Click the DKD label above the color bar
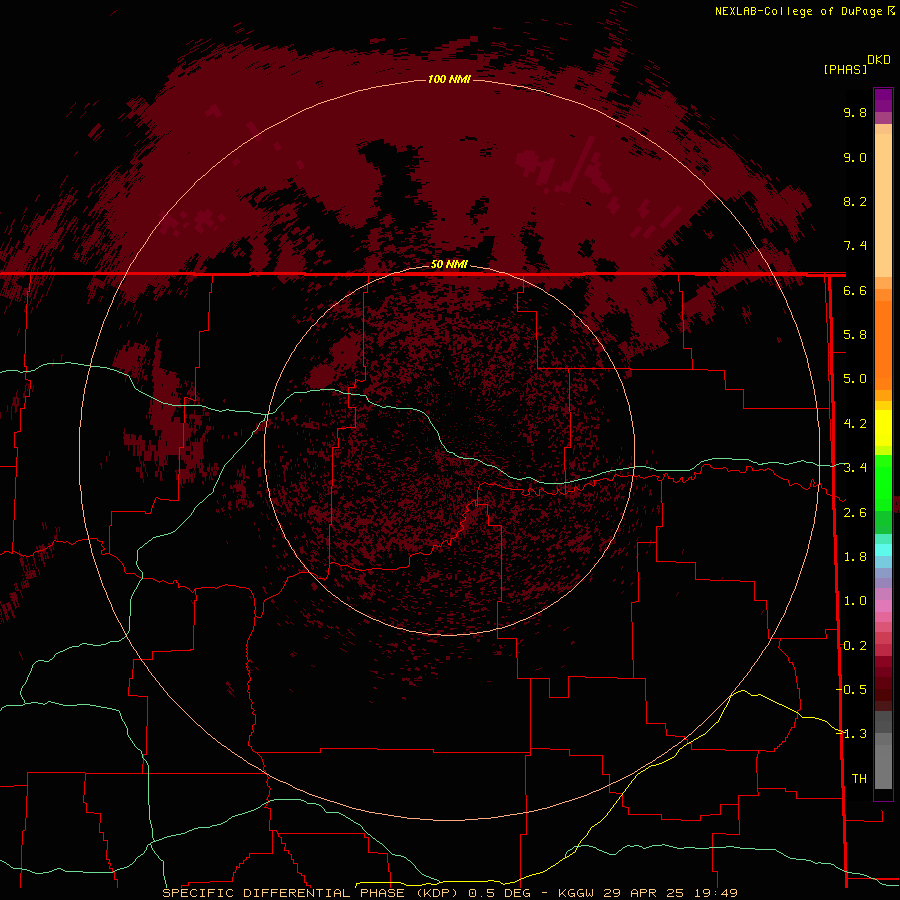 pos(879,60)
